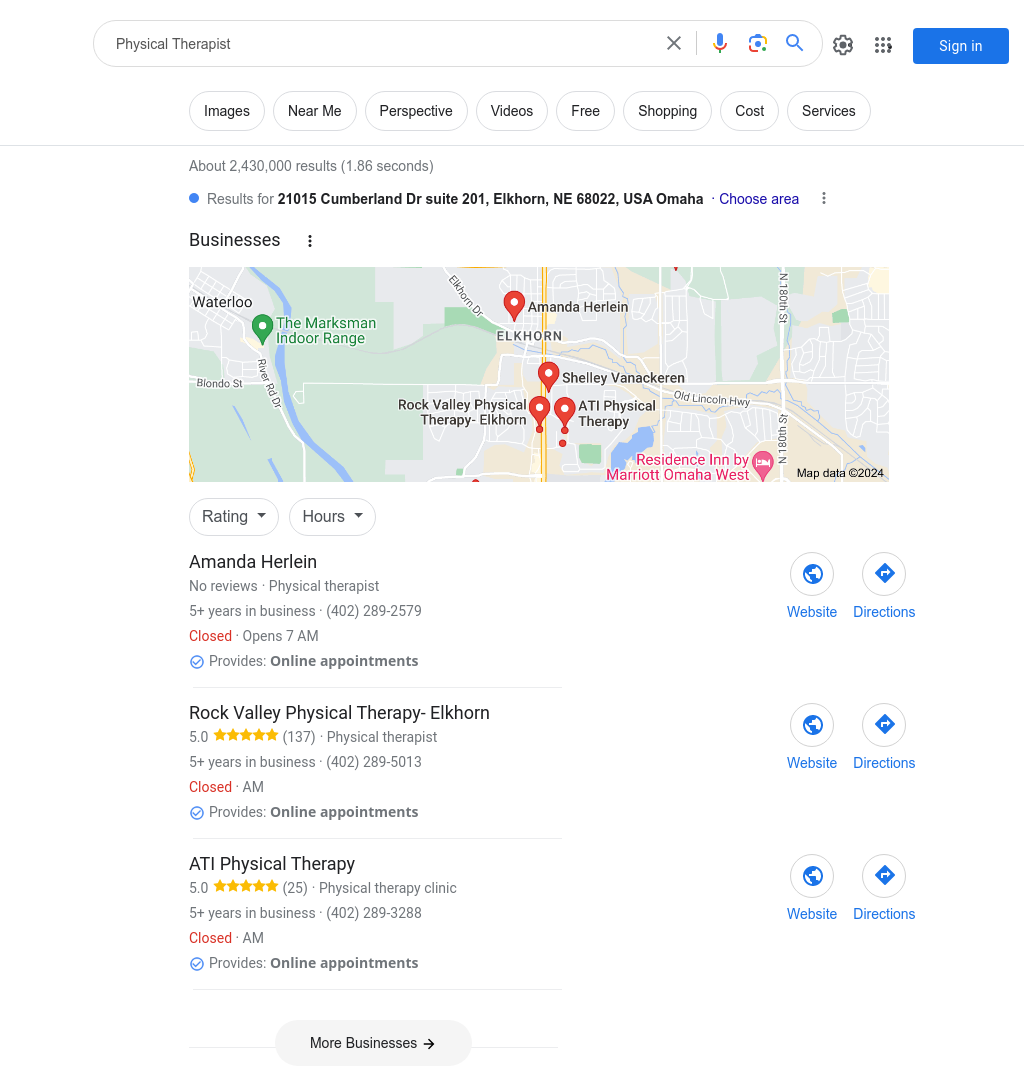Click the More Businesses button
Viewport: 1024px width, 1090px height.
[x=373, y=1043]
